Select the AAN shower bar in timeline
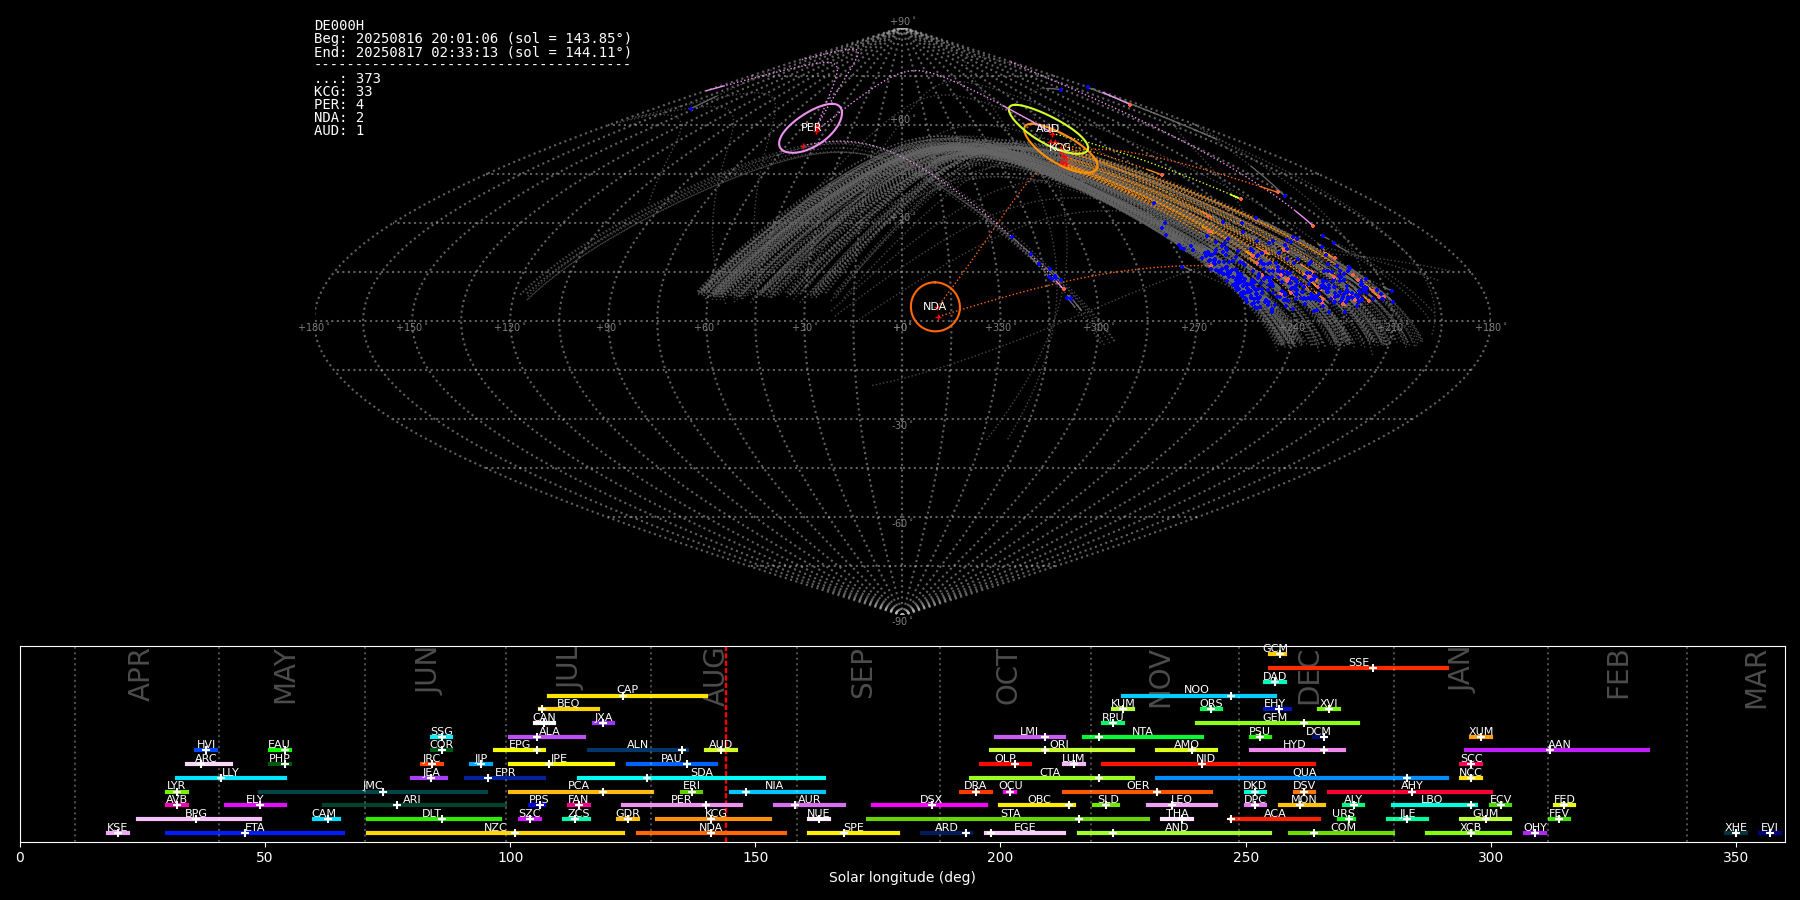This screenshot has width=1800, height=900. point(1557,750)
